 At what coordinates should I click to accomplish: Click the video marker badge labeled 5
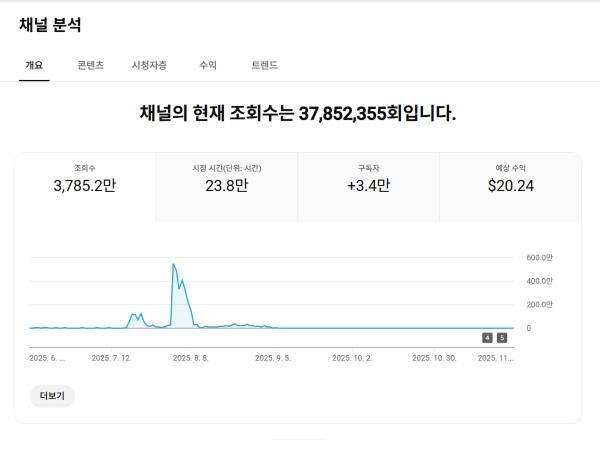point(502,338)
